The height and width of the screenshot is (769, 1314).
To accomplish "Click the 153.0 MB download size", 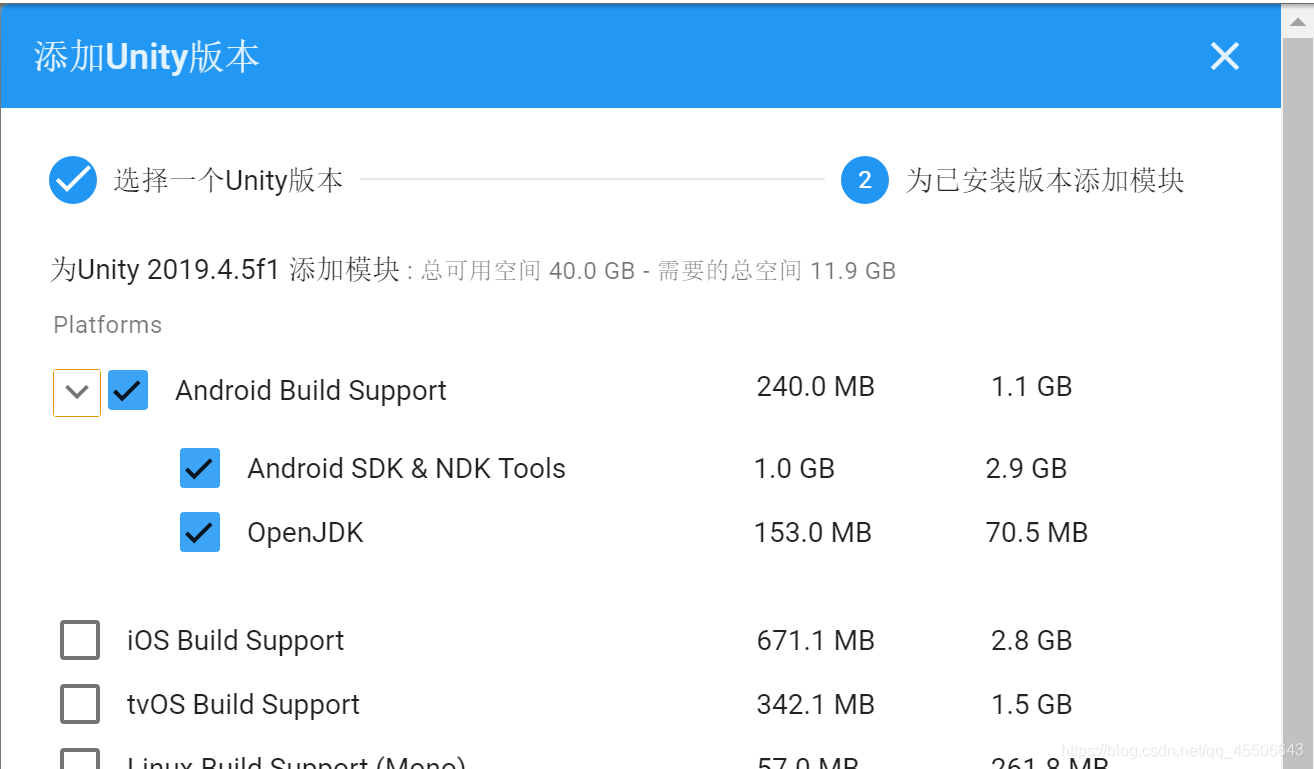I will pos(813,532).
